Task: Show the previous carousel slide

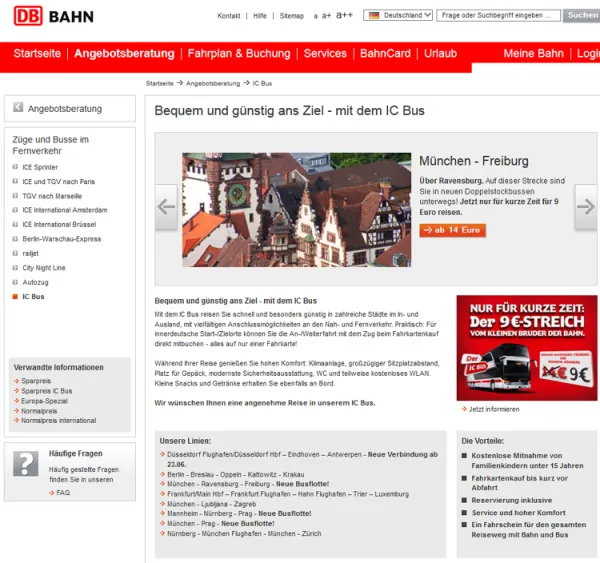Action: (166, 207)
